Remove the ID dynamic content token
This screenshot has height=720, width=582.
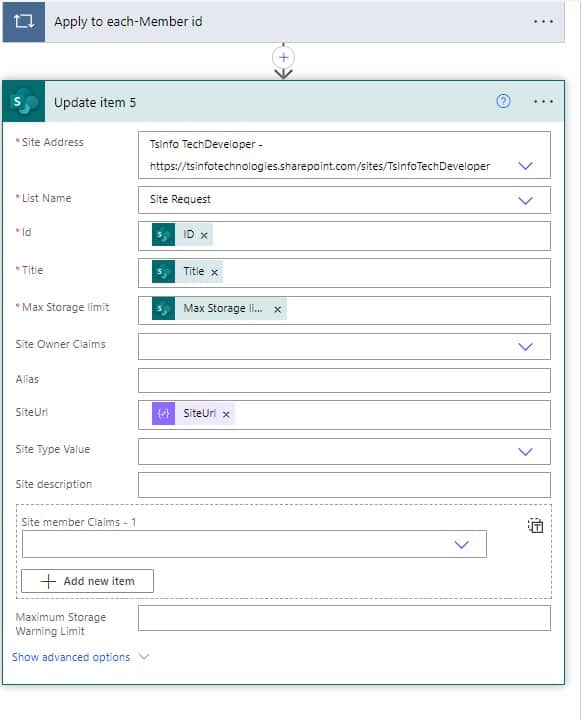click(204, 236)
